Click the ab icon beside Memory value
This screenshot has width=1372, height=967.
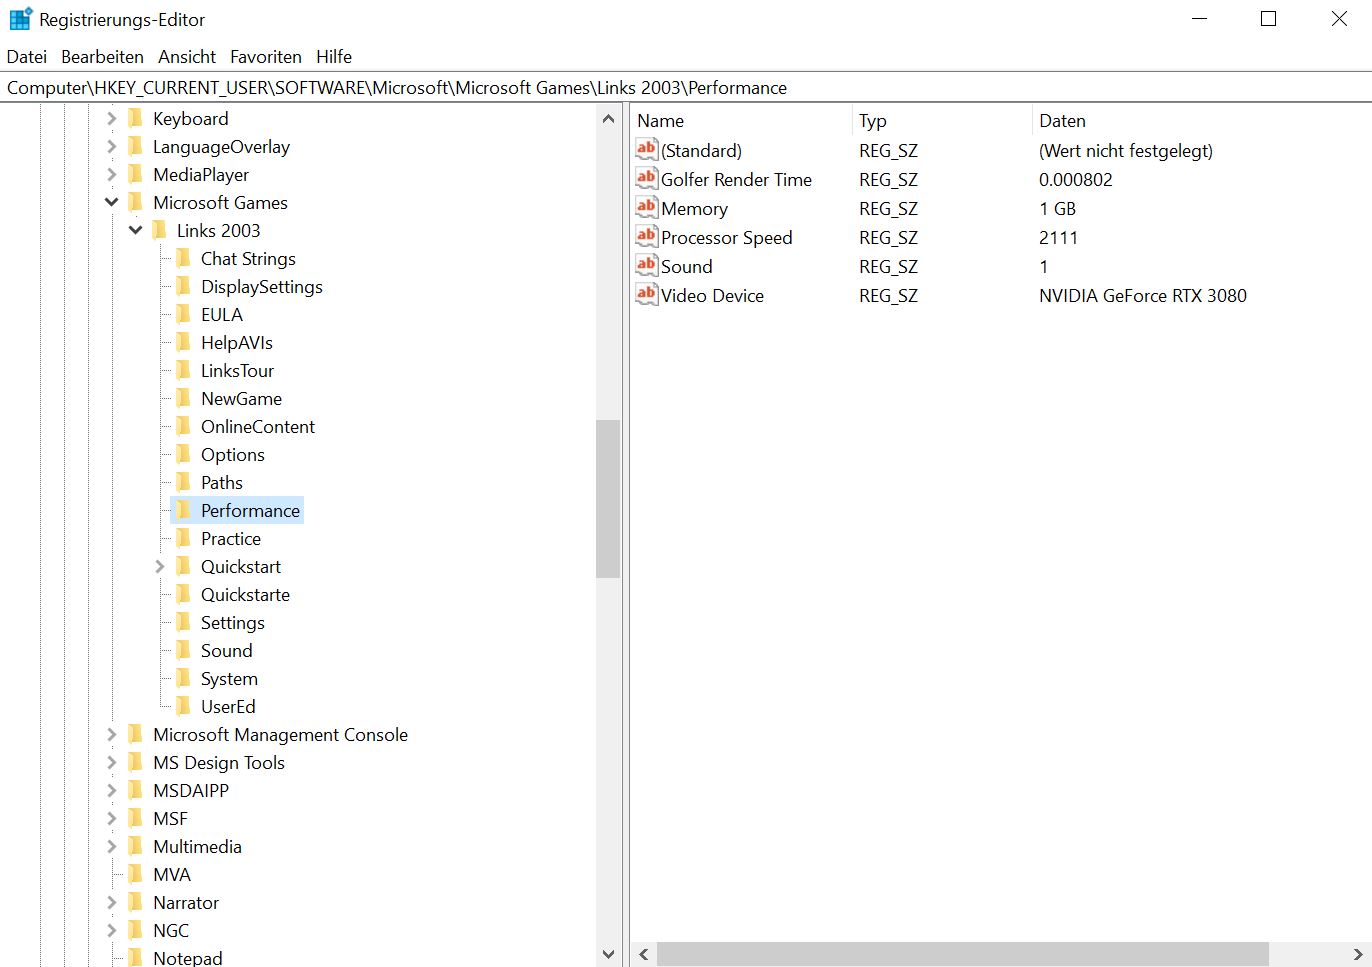pos(647,207)
